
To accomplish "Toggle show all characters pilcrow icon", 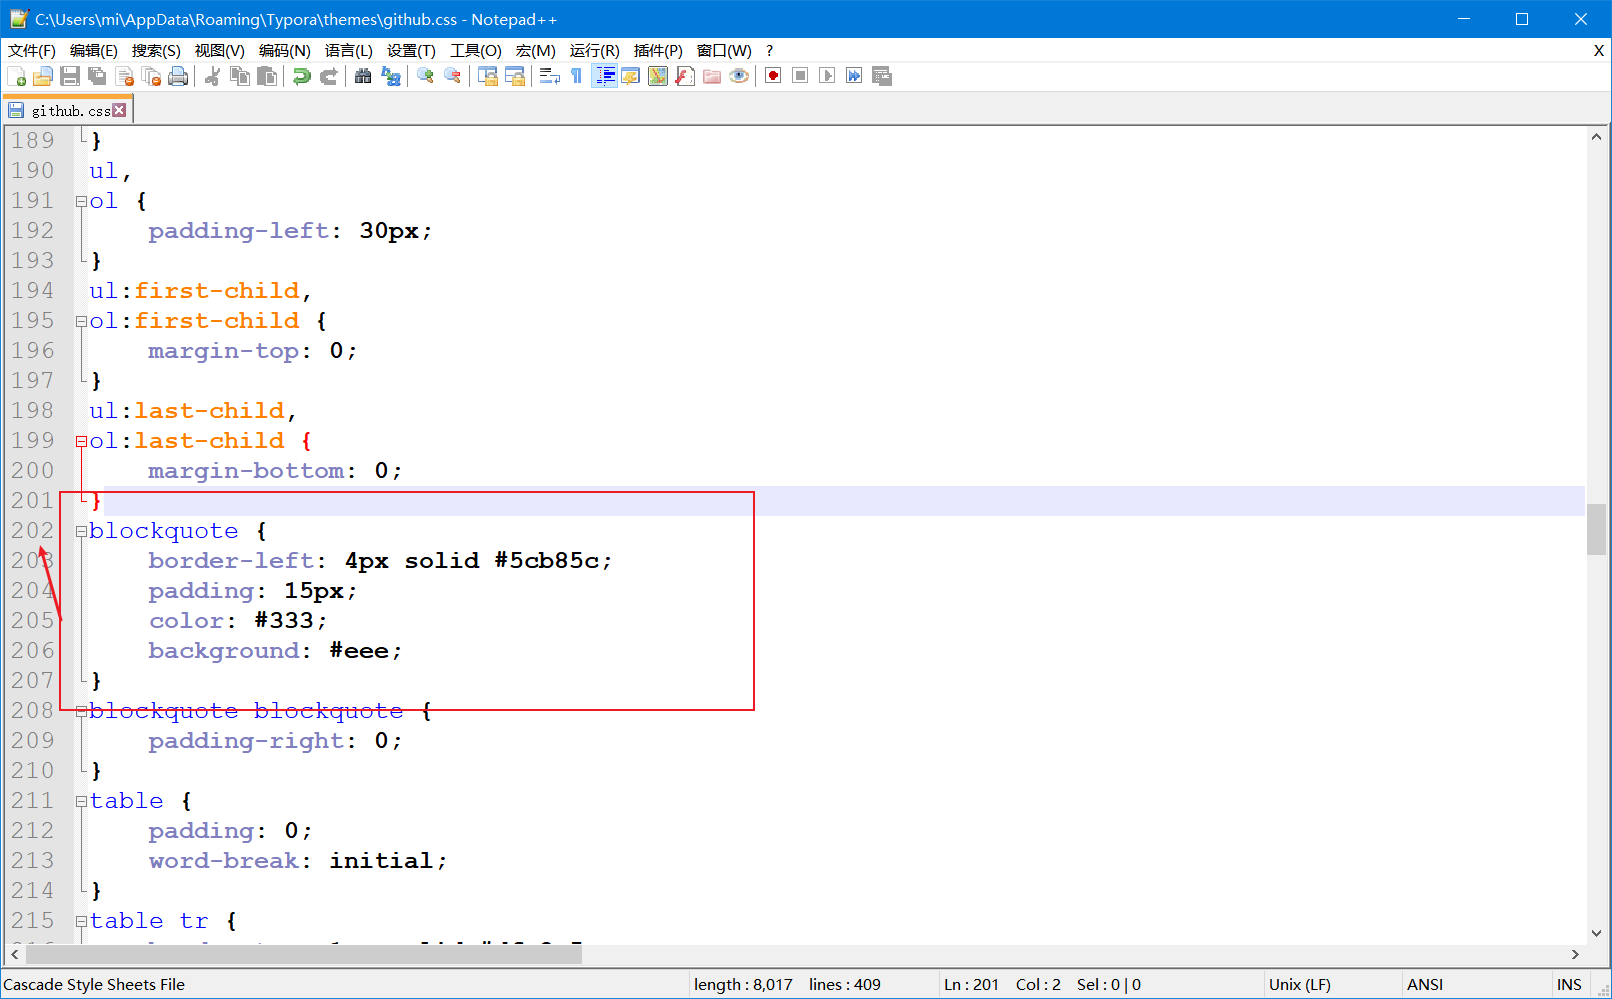I will pyautogui.click(x=576, y=76).
